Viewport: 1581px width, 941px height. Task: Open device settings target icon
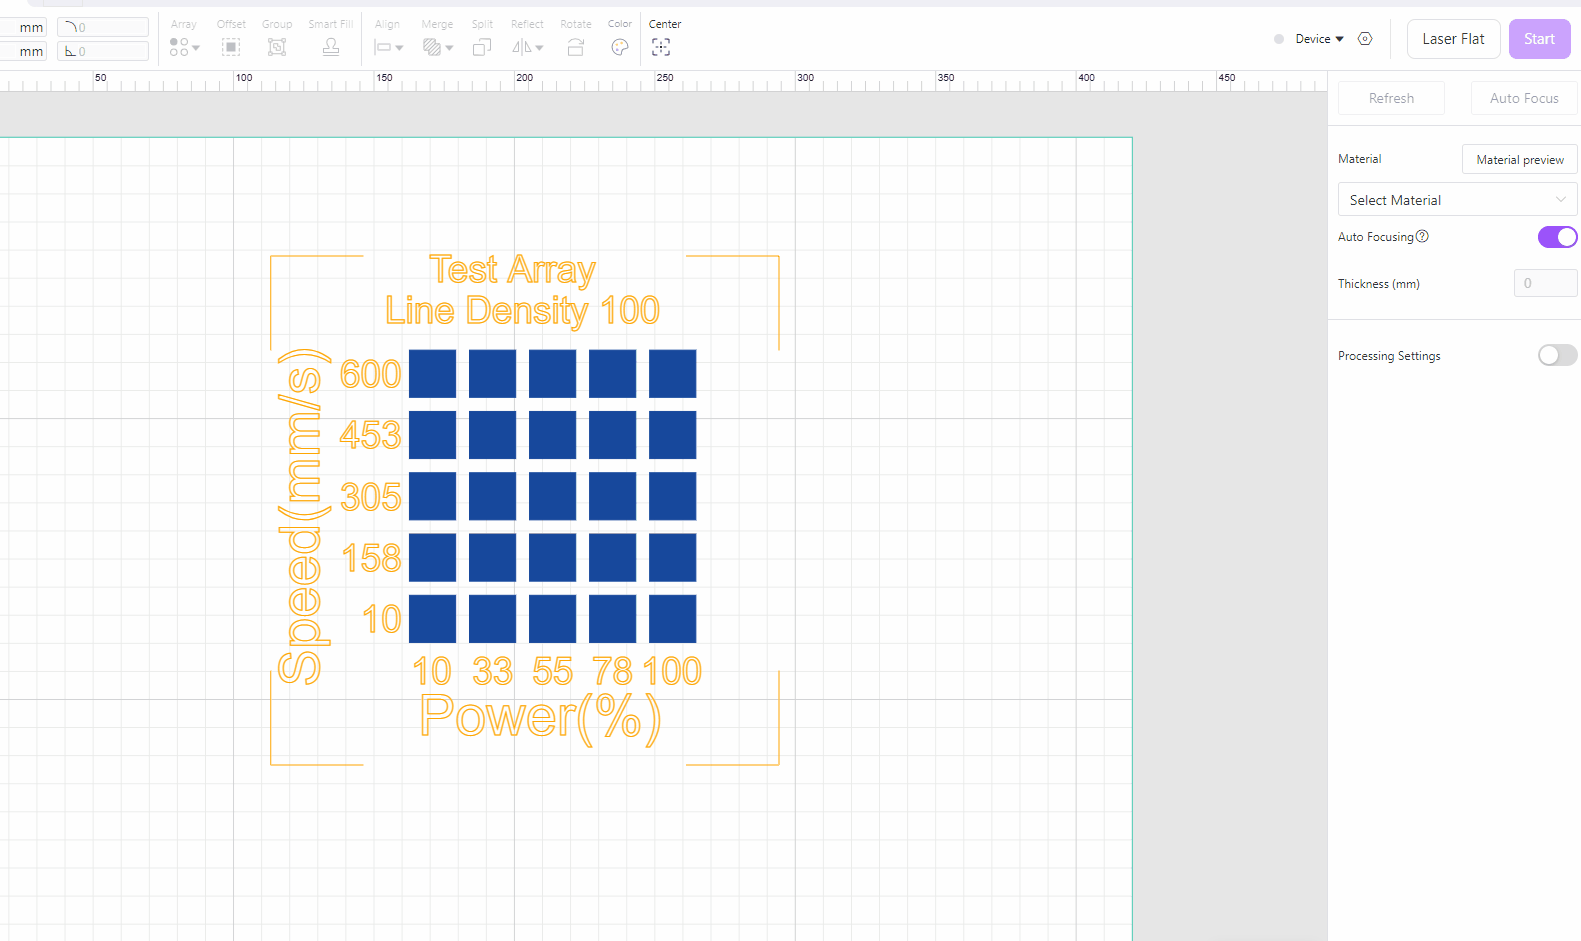[1365, 39]
